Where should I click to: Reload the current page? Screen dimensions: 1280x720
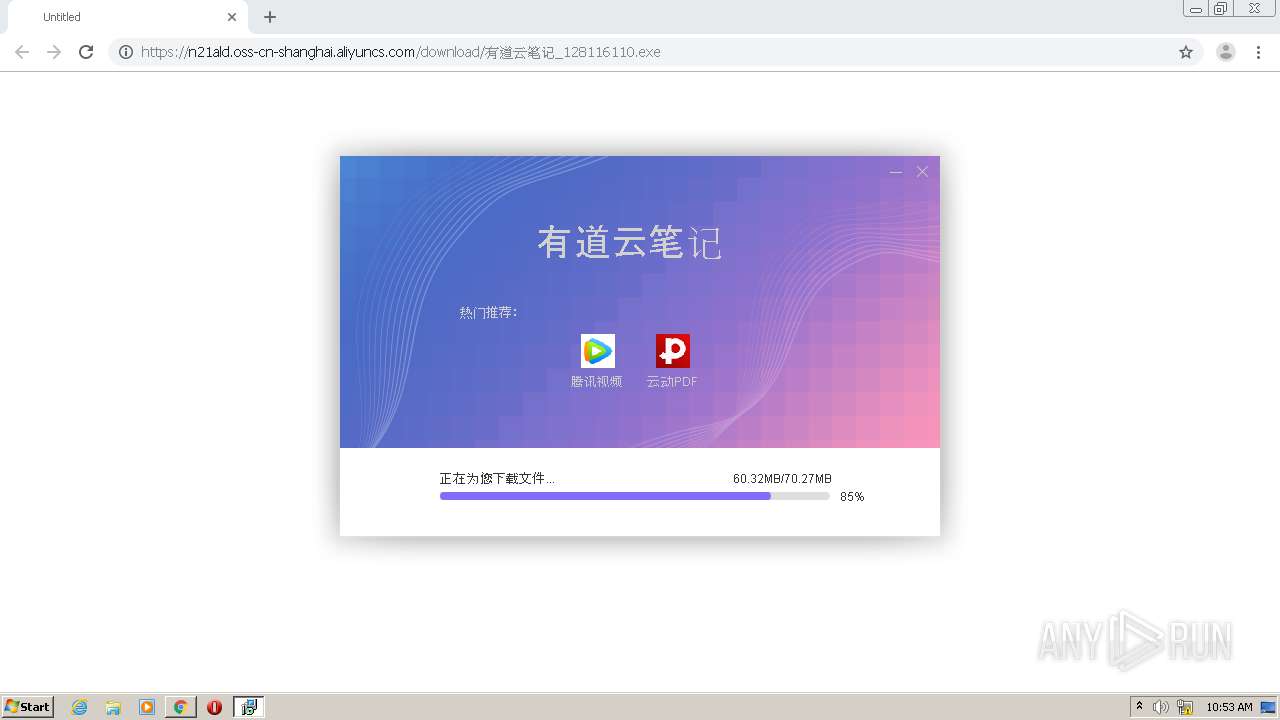coord(86,52)
